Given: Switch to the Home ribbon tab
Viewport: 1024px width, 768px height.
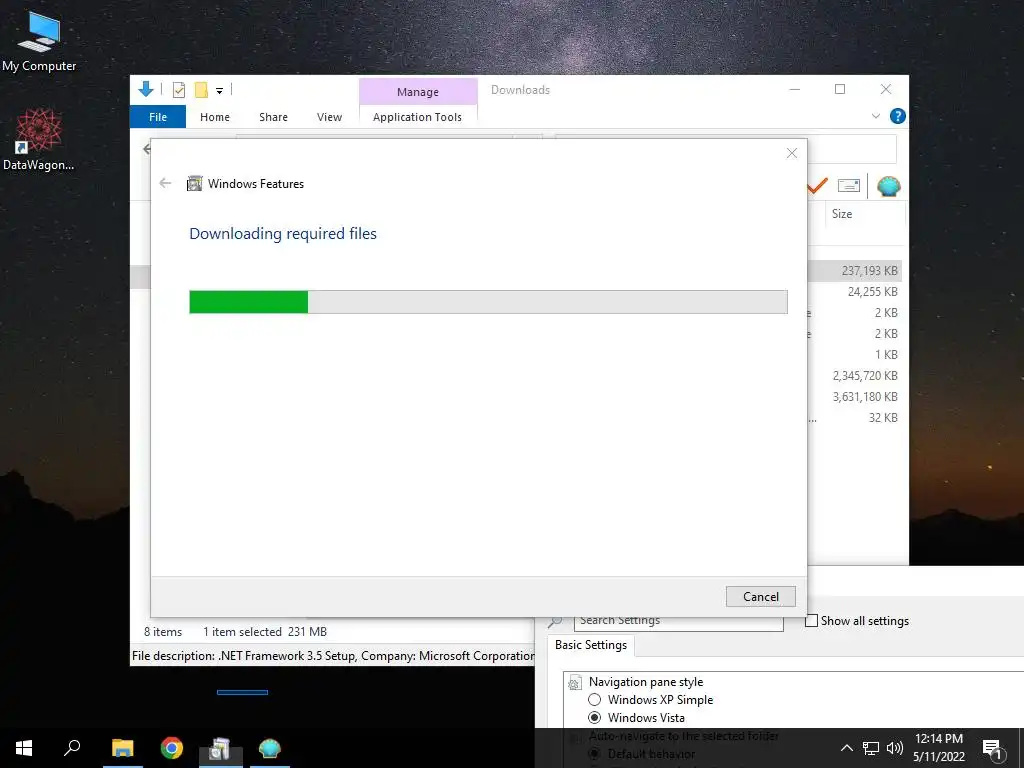Looking at the screenshot, I should click(215, 117).
